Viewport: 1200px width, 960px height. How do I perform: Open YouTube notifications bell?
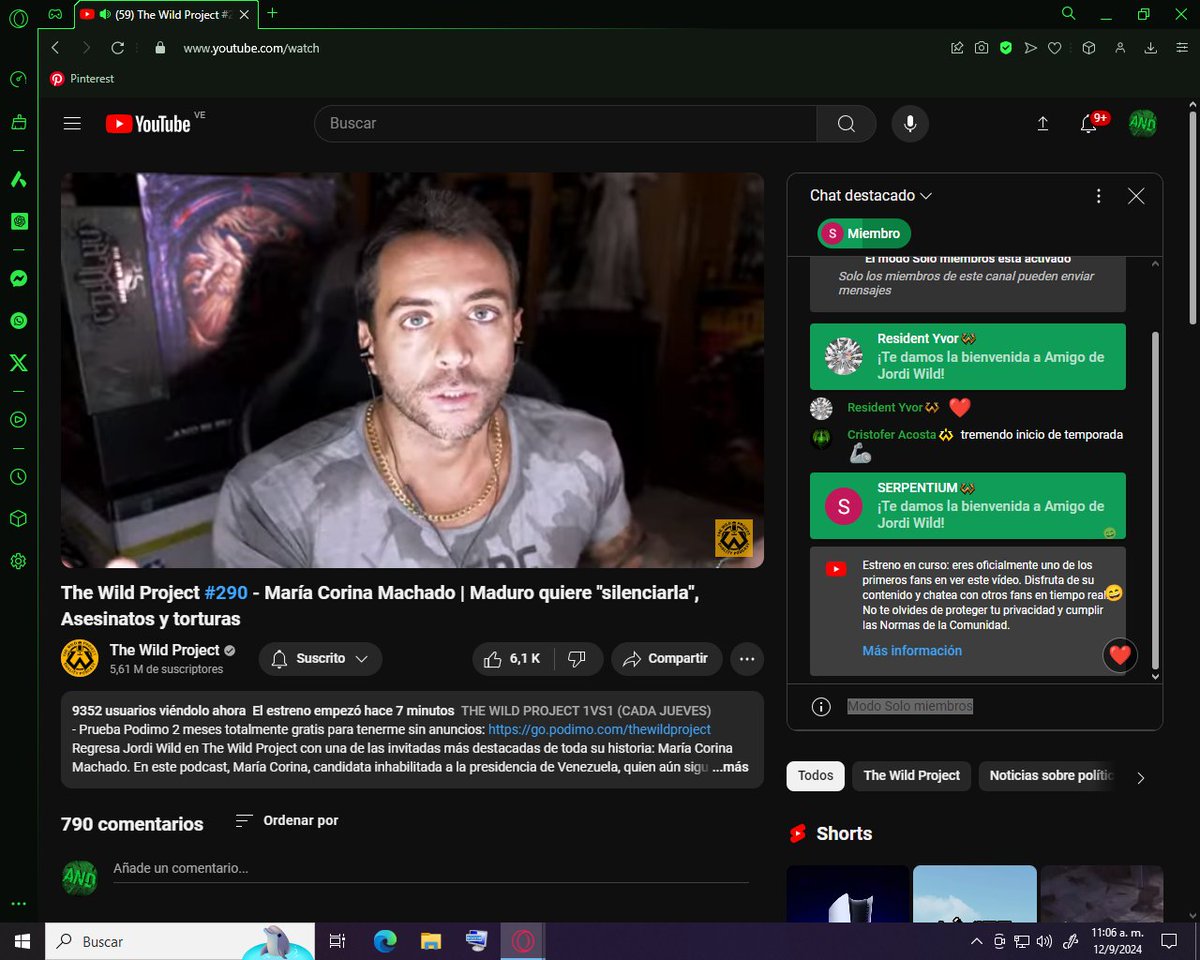1089,124
